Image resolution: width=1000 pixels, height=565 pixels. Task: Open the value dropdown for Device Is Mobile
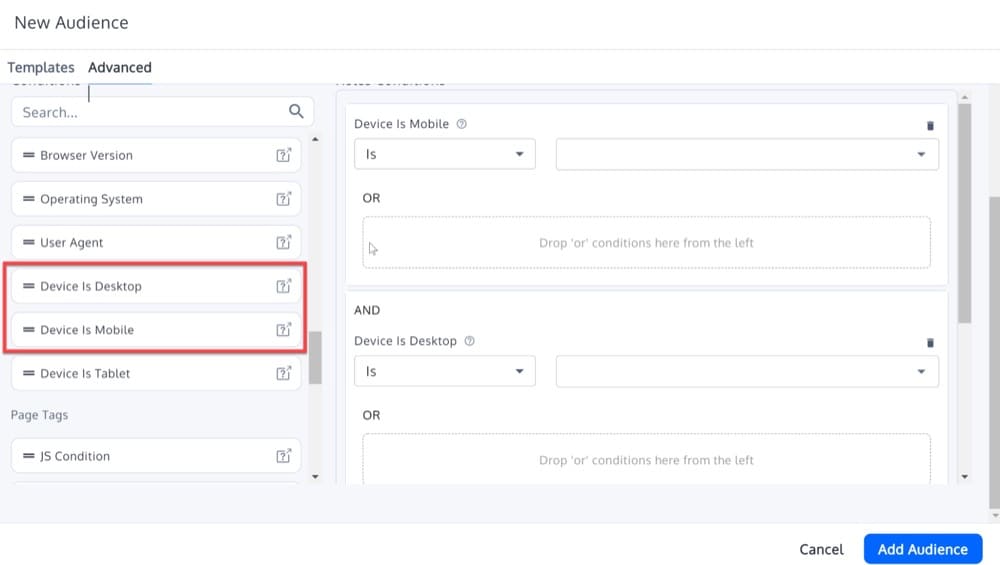tap(746, 155)
